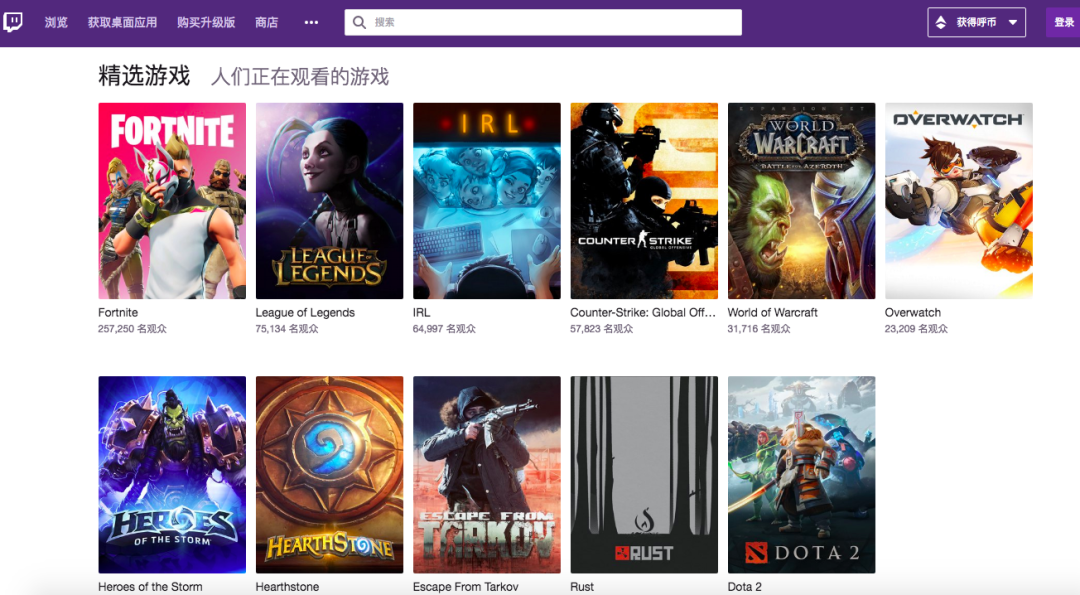This screenshot has width=1080, height=595.
Task: Open the Hearthstone cover thumbnail
Action: tap(329, 474)
